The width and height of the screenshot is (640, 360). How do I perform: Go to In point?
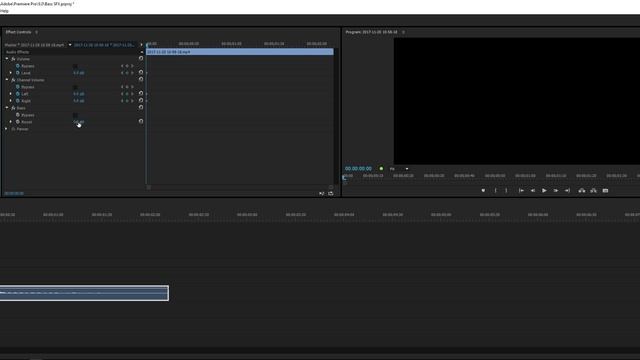click(521, 191)
